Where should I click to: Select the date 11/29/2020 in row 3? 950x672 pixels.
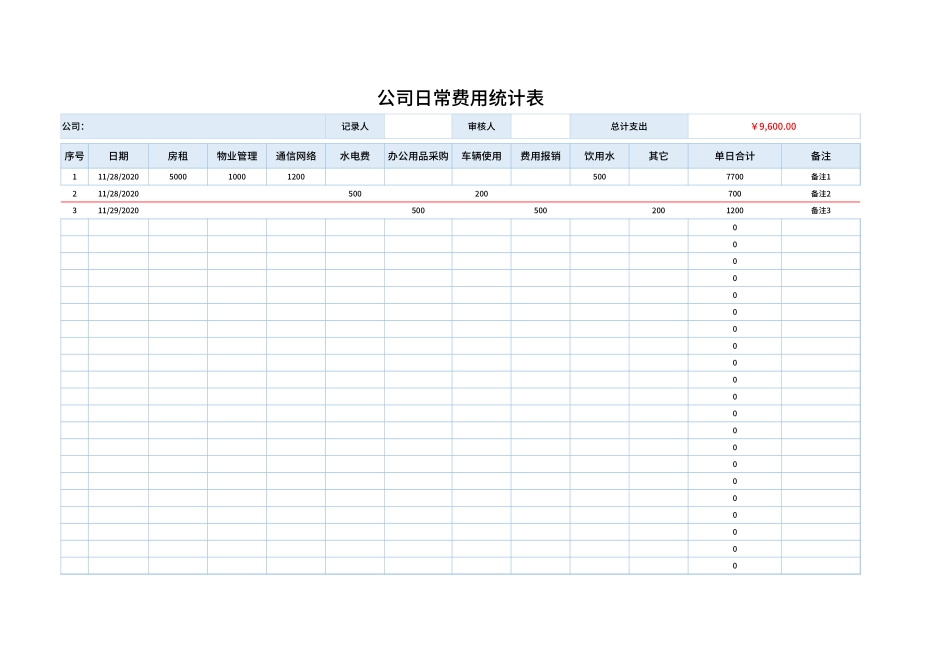click(x=118, y=211)
